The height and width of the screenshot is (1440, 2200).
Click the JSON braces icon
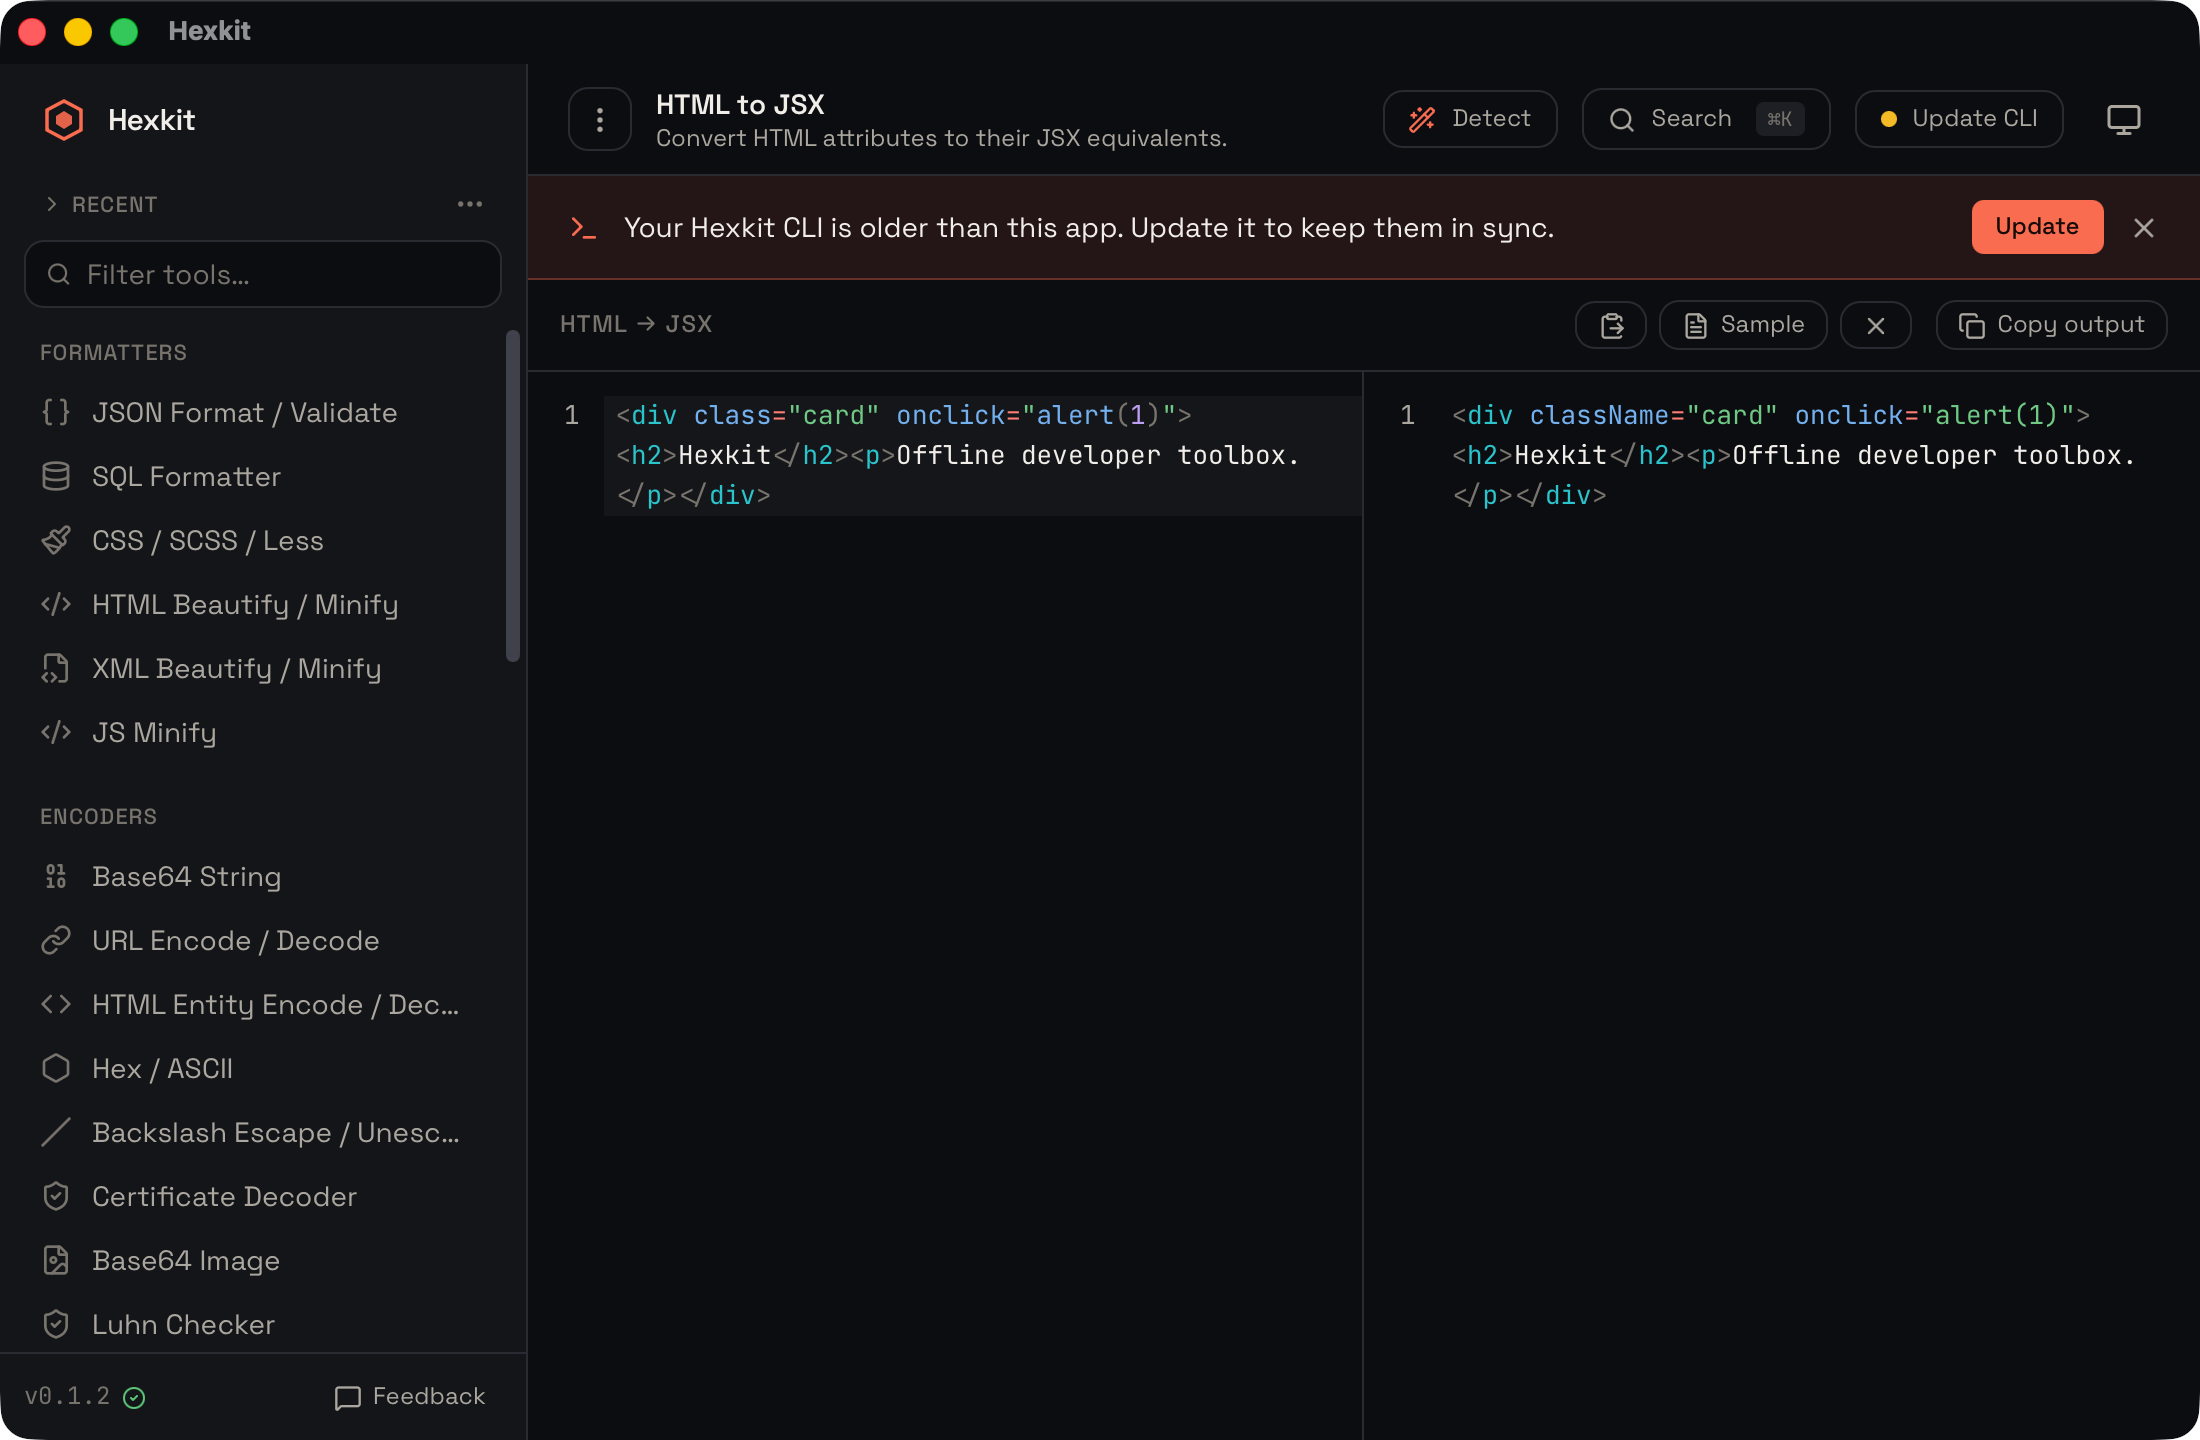point(56,412)
